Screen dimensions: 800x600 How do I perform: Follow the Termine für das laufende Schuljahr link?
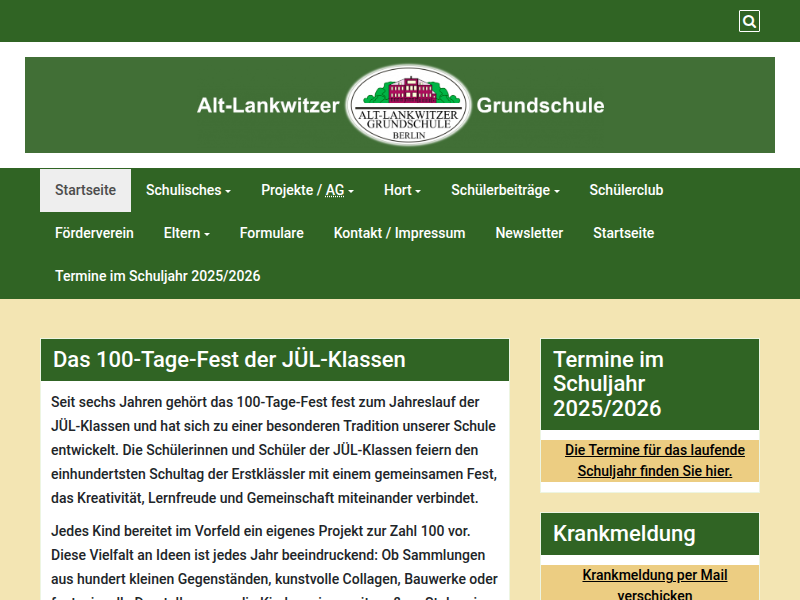tap(649, 460)
